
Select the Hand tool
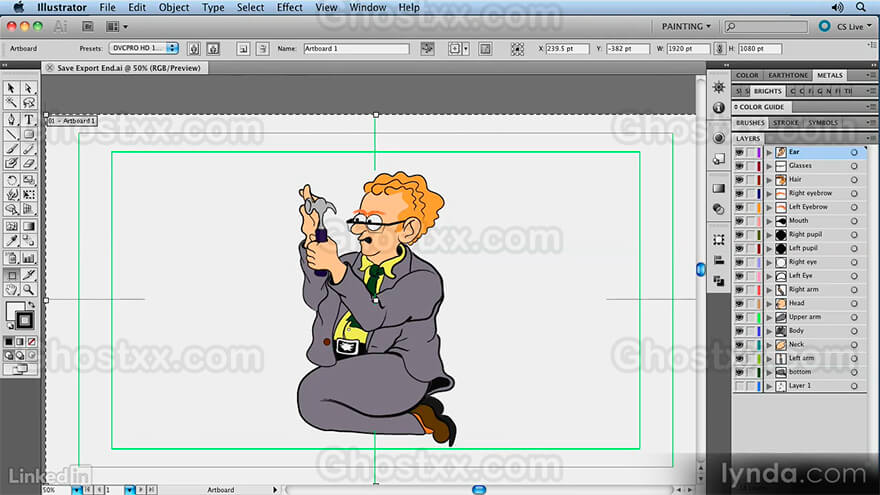pyautogui.click(x=11, y=290)
